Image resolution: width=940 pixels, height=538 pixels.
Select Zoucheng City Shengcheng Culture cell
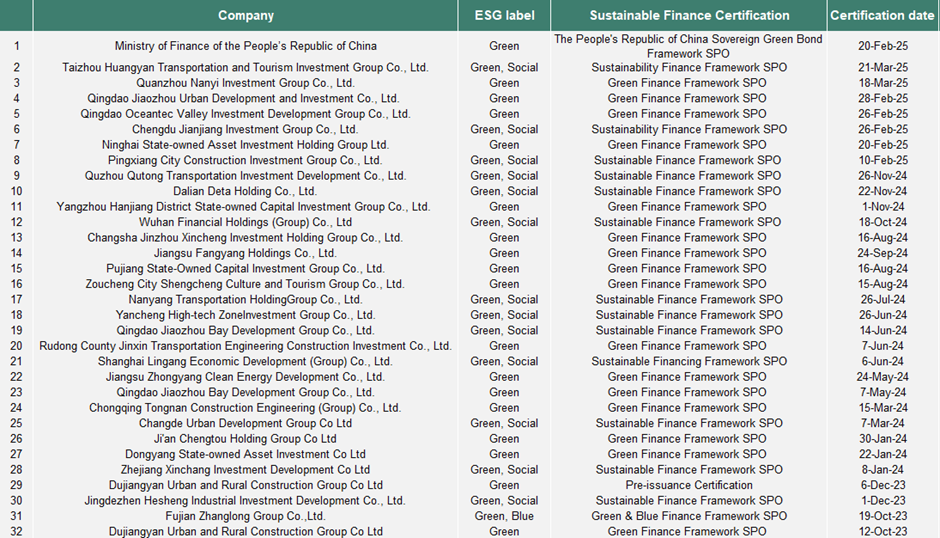[x=245, y=284]
